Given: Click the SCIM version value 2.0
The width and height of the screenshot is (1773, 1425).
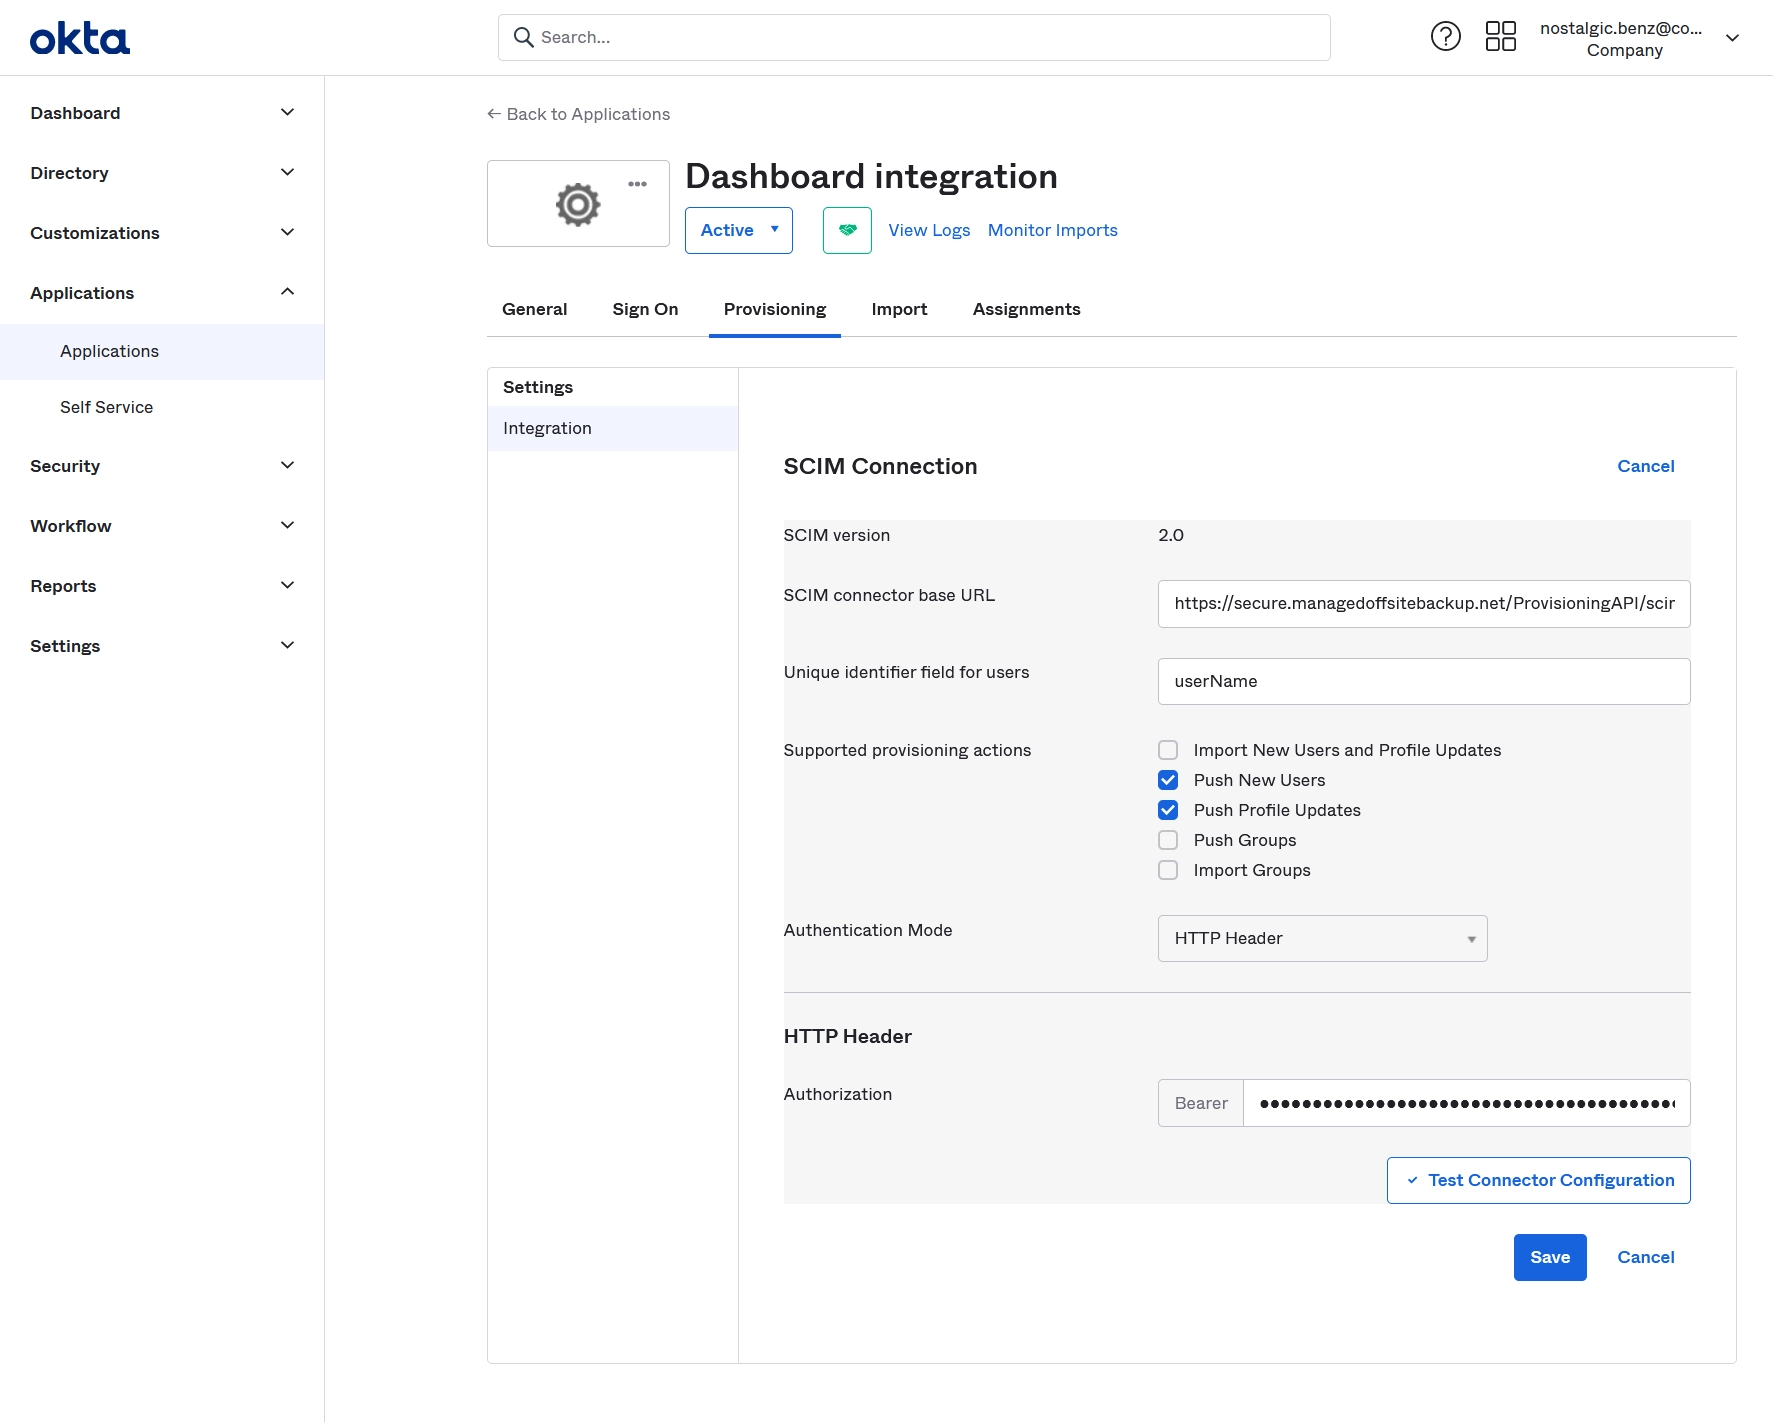Looking at the screenshot, I should 1170,535.
